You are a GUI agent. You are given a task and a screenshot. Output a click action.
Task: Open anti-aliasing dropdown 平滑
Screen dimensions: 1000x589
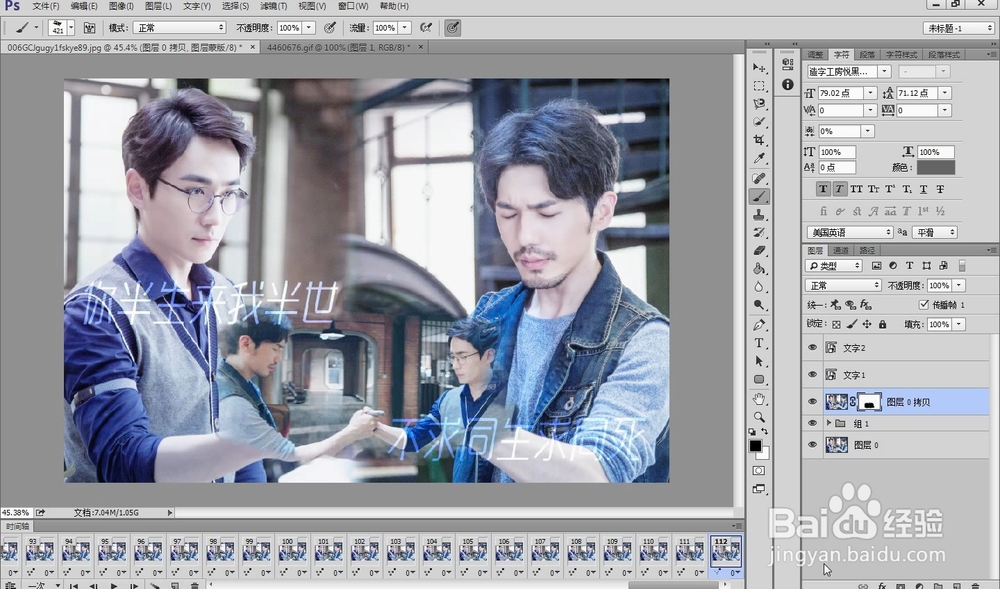click(935, 233)
